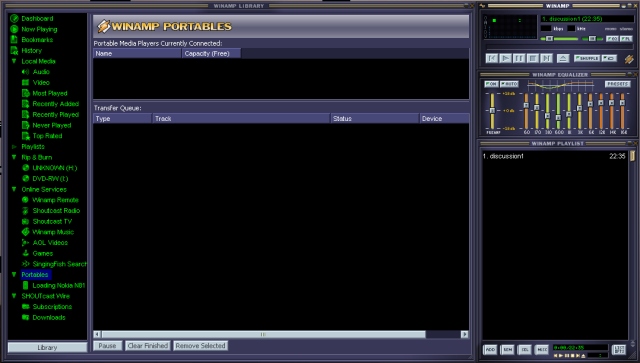The width and height of the screenshot is (640, 363).
Task: Click the Winamp lightning bolt logo in player
Action: 629,59
